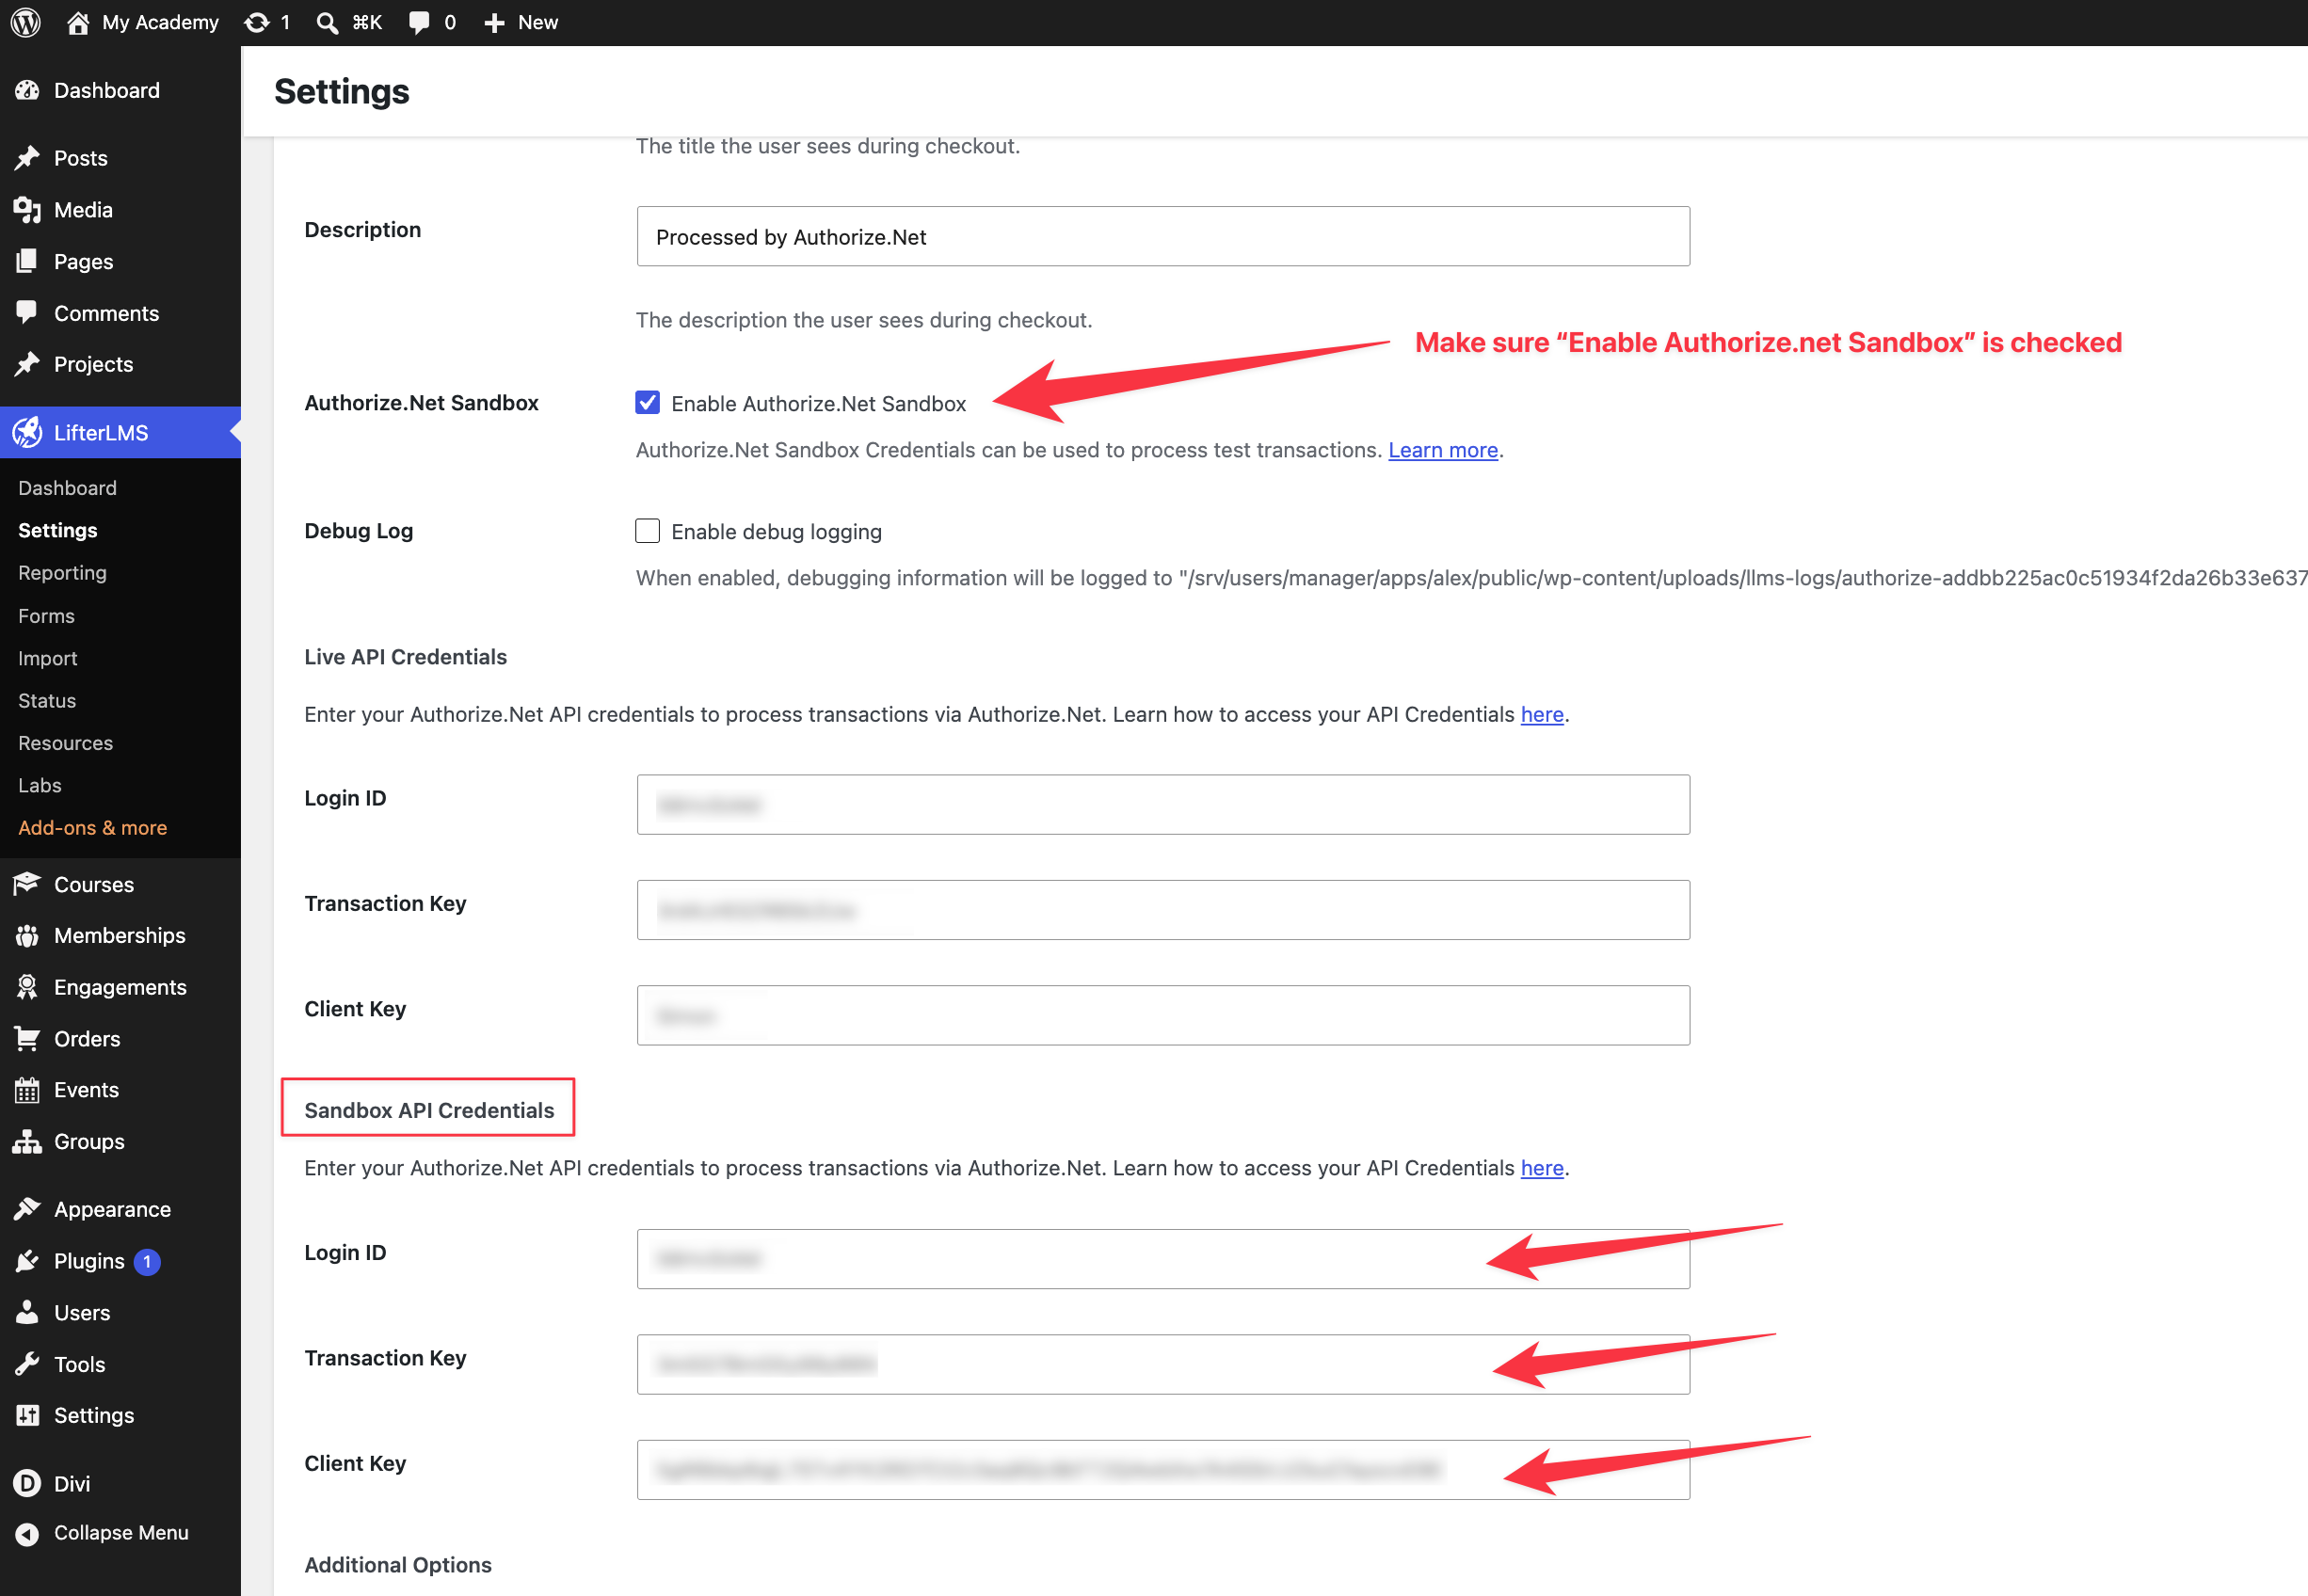
Task: Click the Sandbox Transaction Key field
Action: click(1162, 1364)
